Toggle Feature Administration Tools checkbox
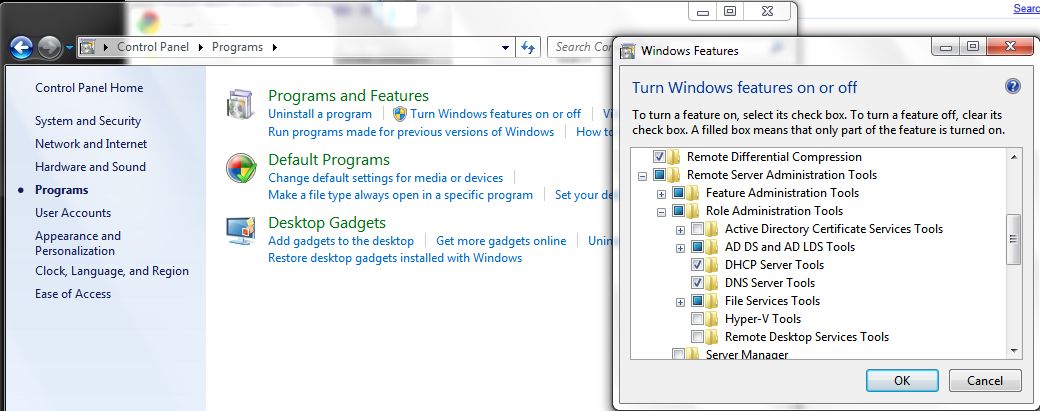The width and height of the screenshot is (1040, 411). point(678,193)
